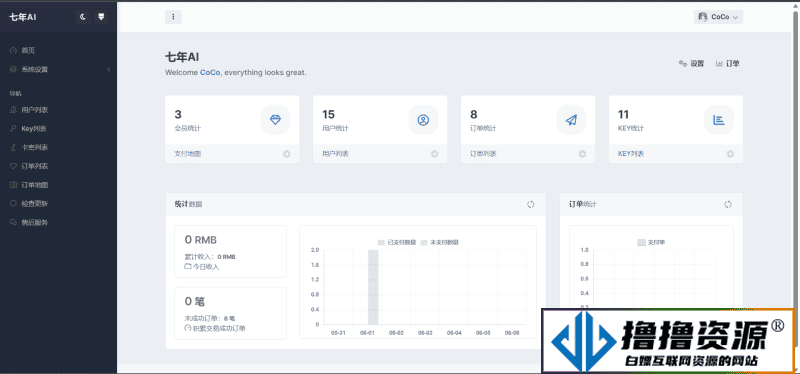Click the 检查更新 icon

click(13, 204)
